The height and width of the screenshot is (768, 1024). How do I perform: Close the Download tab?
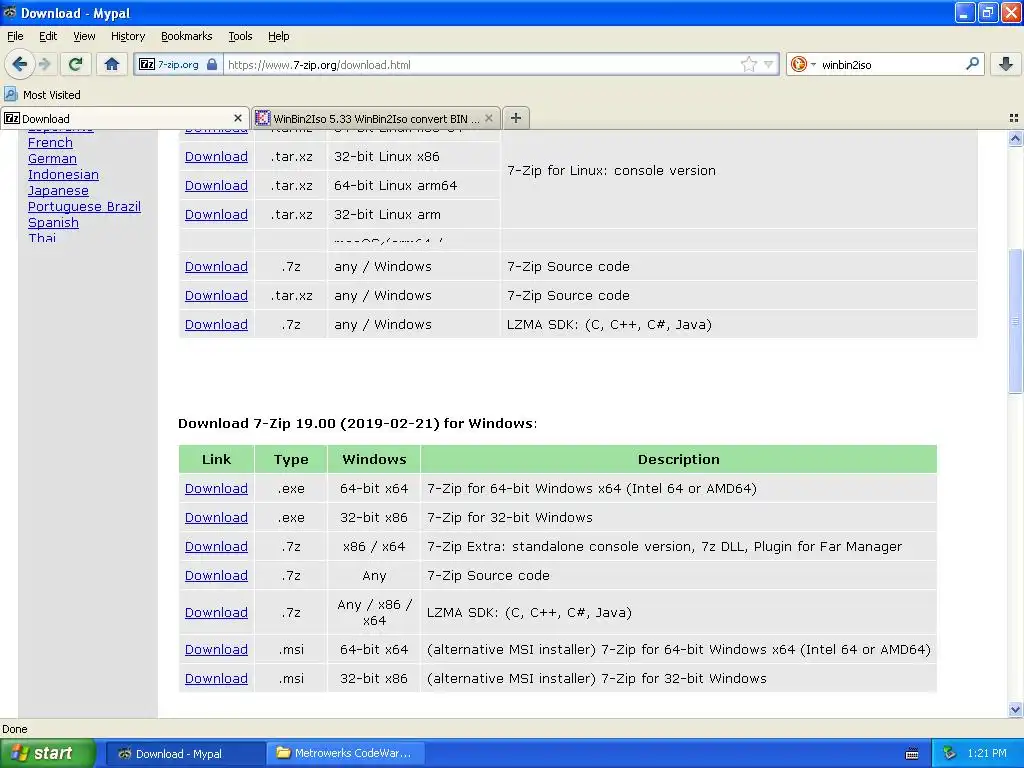[238, 118]
